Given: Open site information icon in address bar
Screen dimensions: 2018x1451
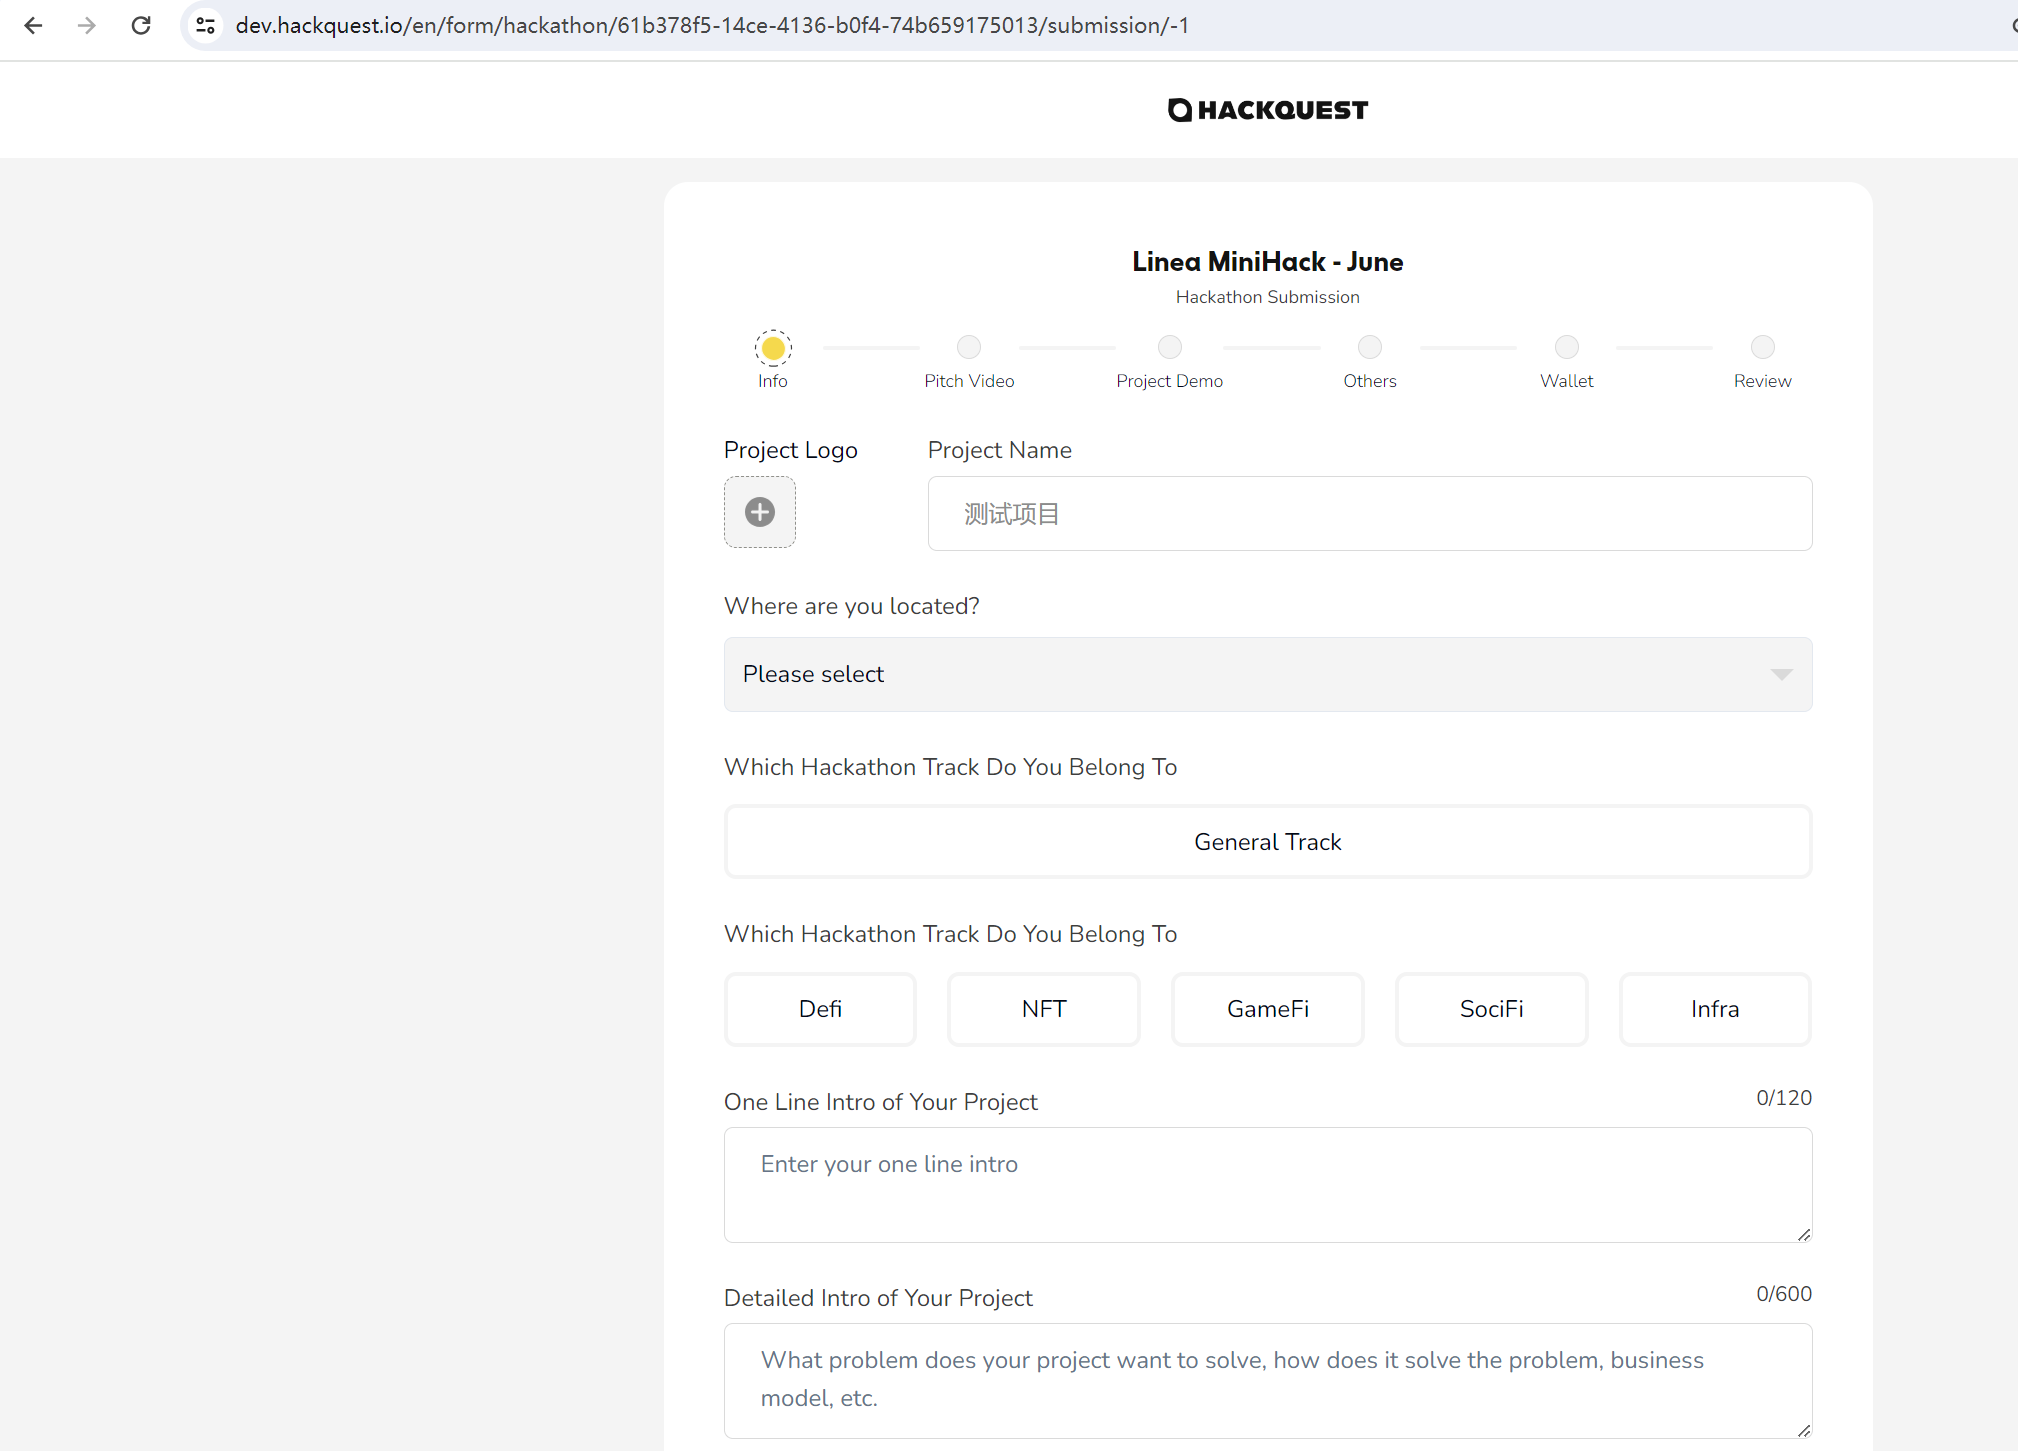Looking at the screenshot, I should pyautogui.click(x=206, y=25).
